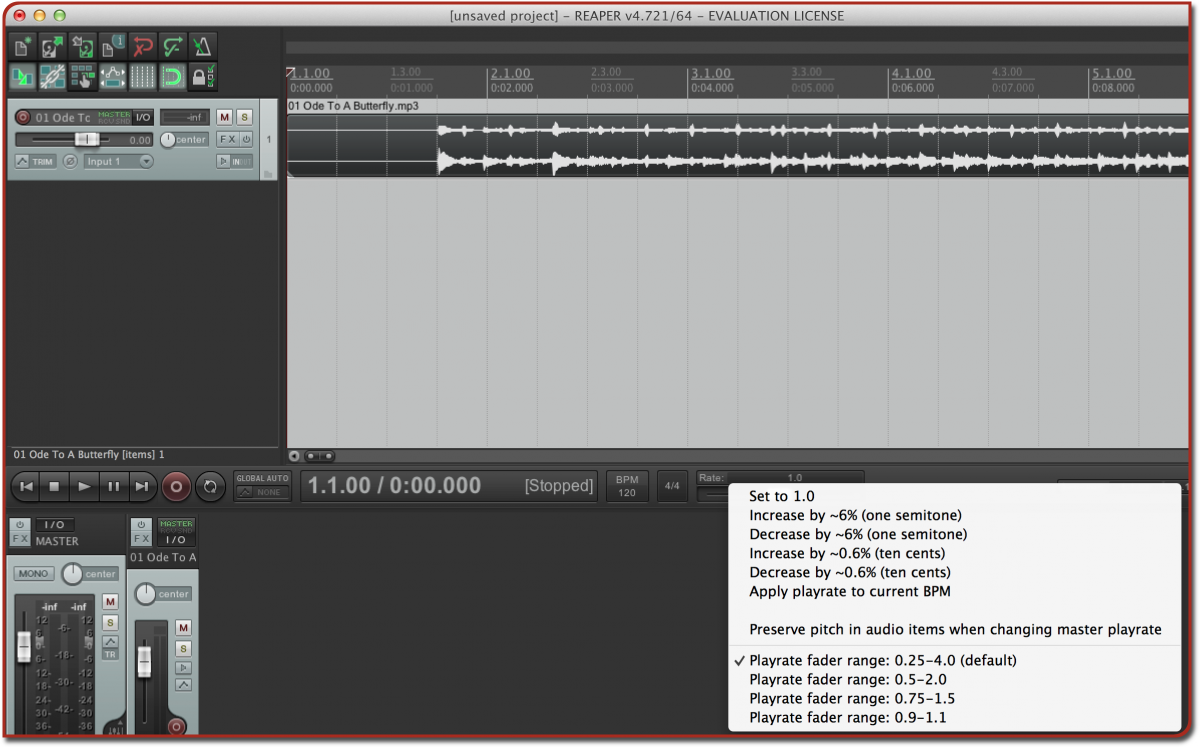Click track 1 pan knob labeled center
1200x747 pixels.
point(167,140)
